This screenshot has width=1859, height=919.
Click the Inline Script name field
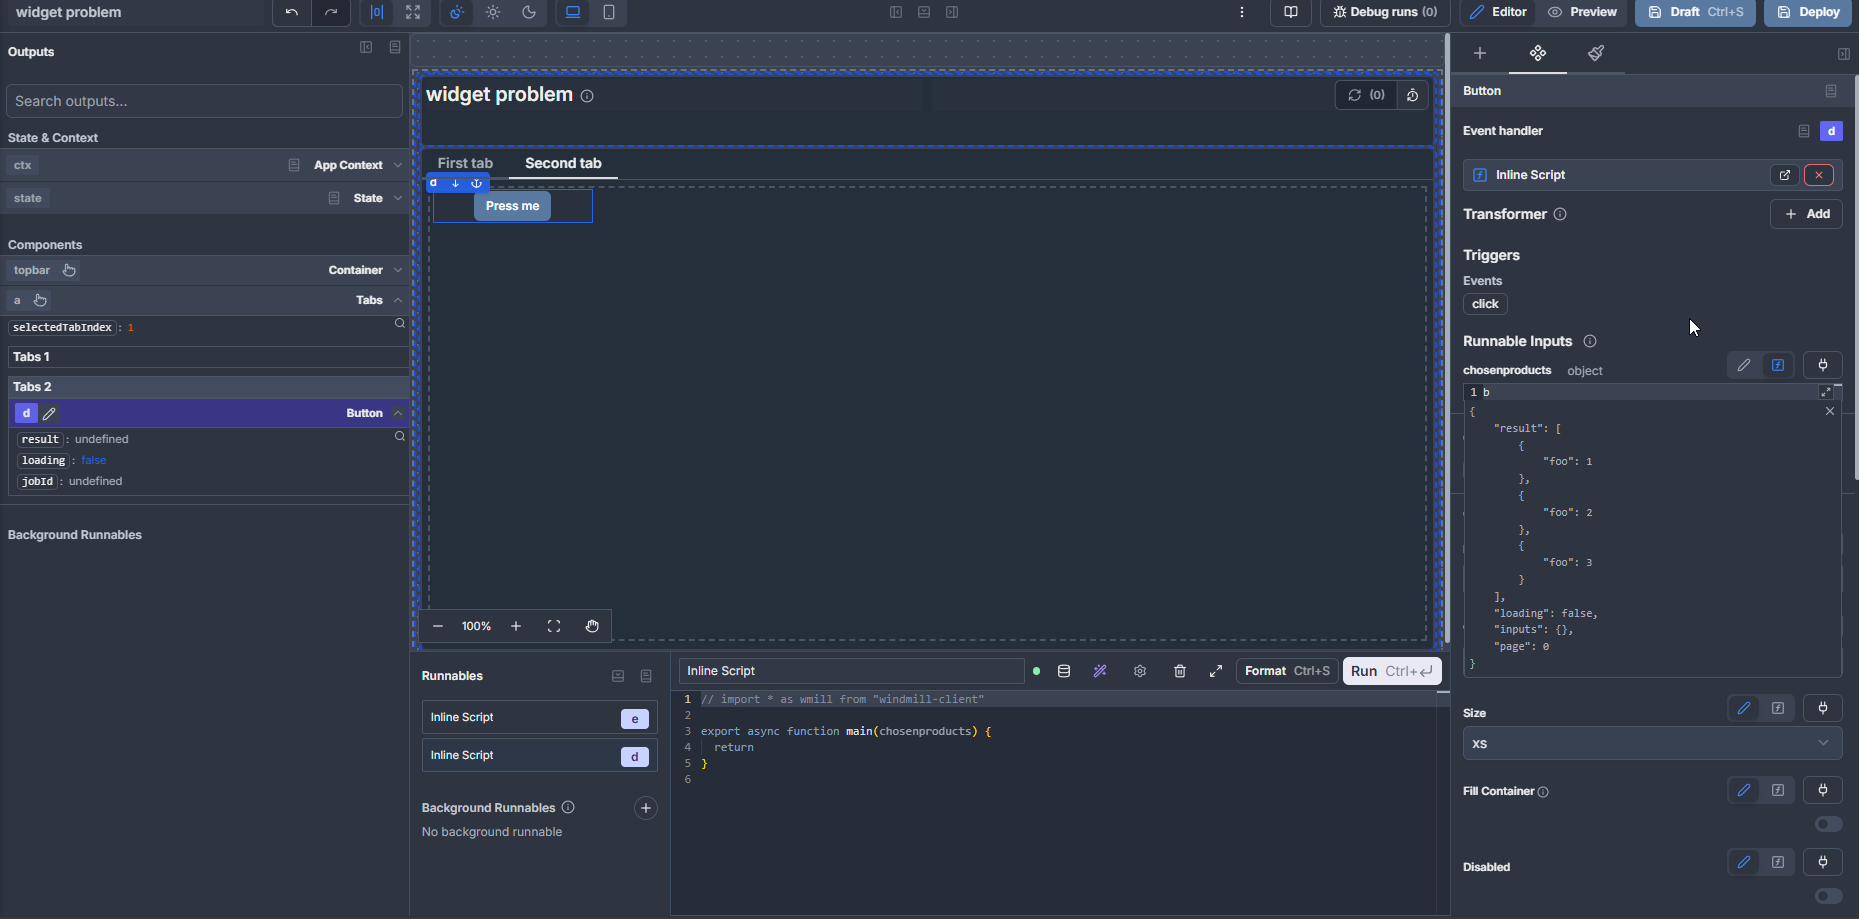click(x=852, y=671)
